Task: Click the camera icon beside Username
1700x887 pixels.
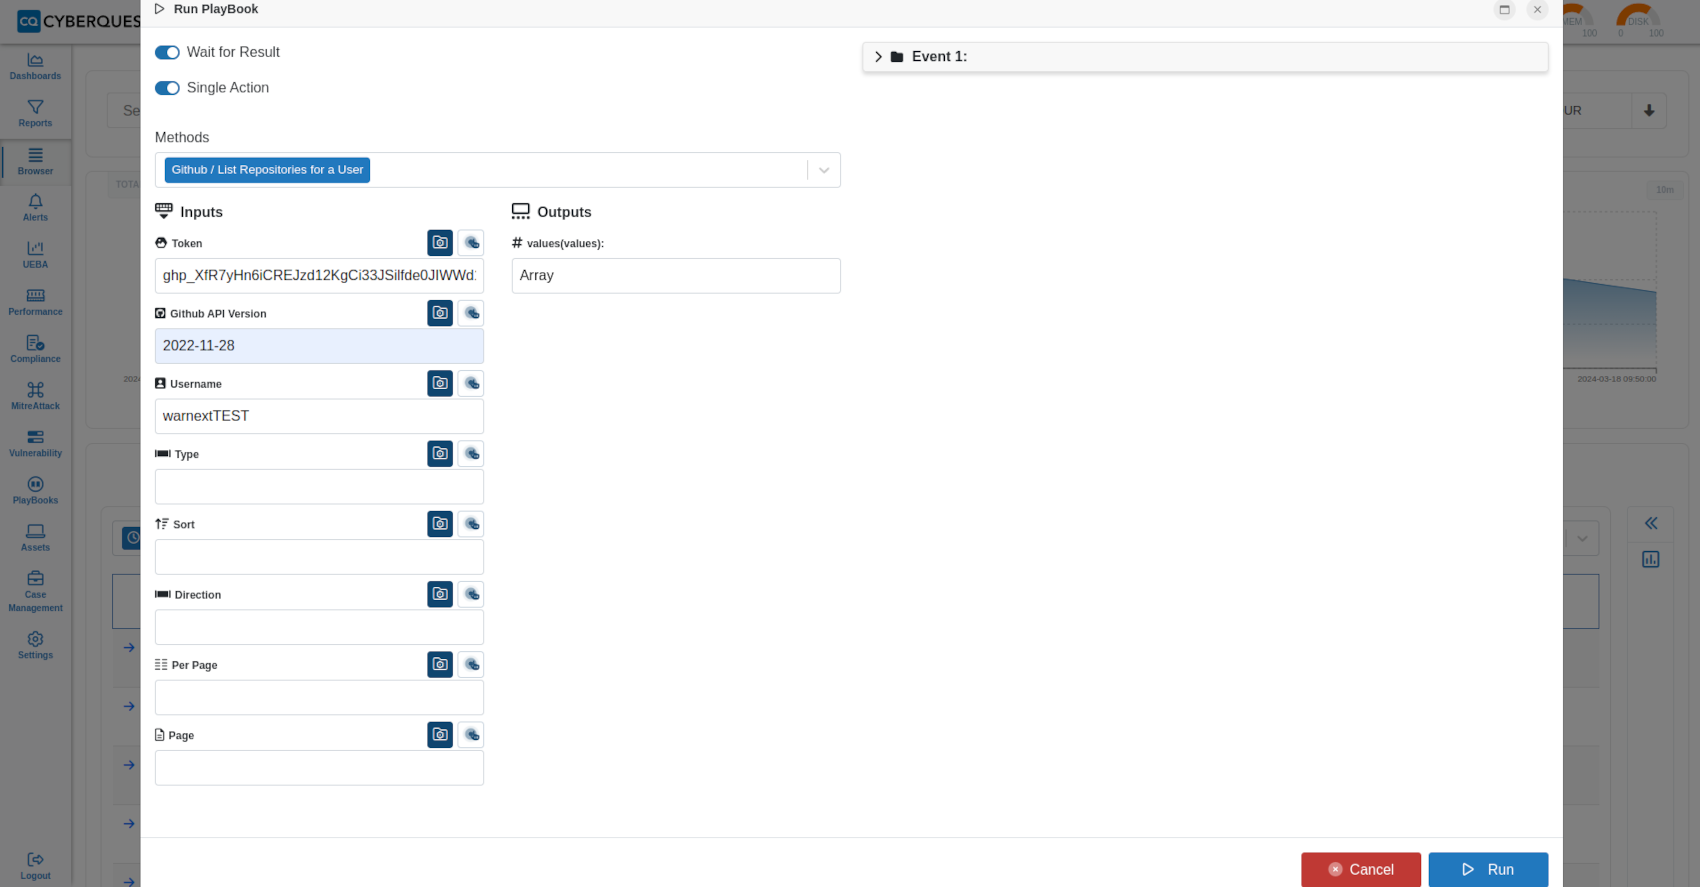Action: pyautogui.click(x=440, y=383)
